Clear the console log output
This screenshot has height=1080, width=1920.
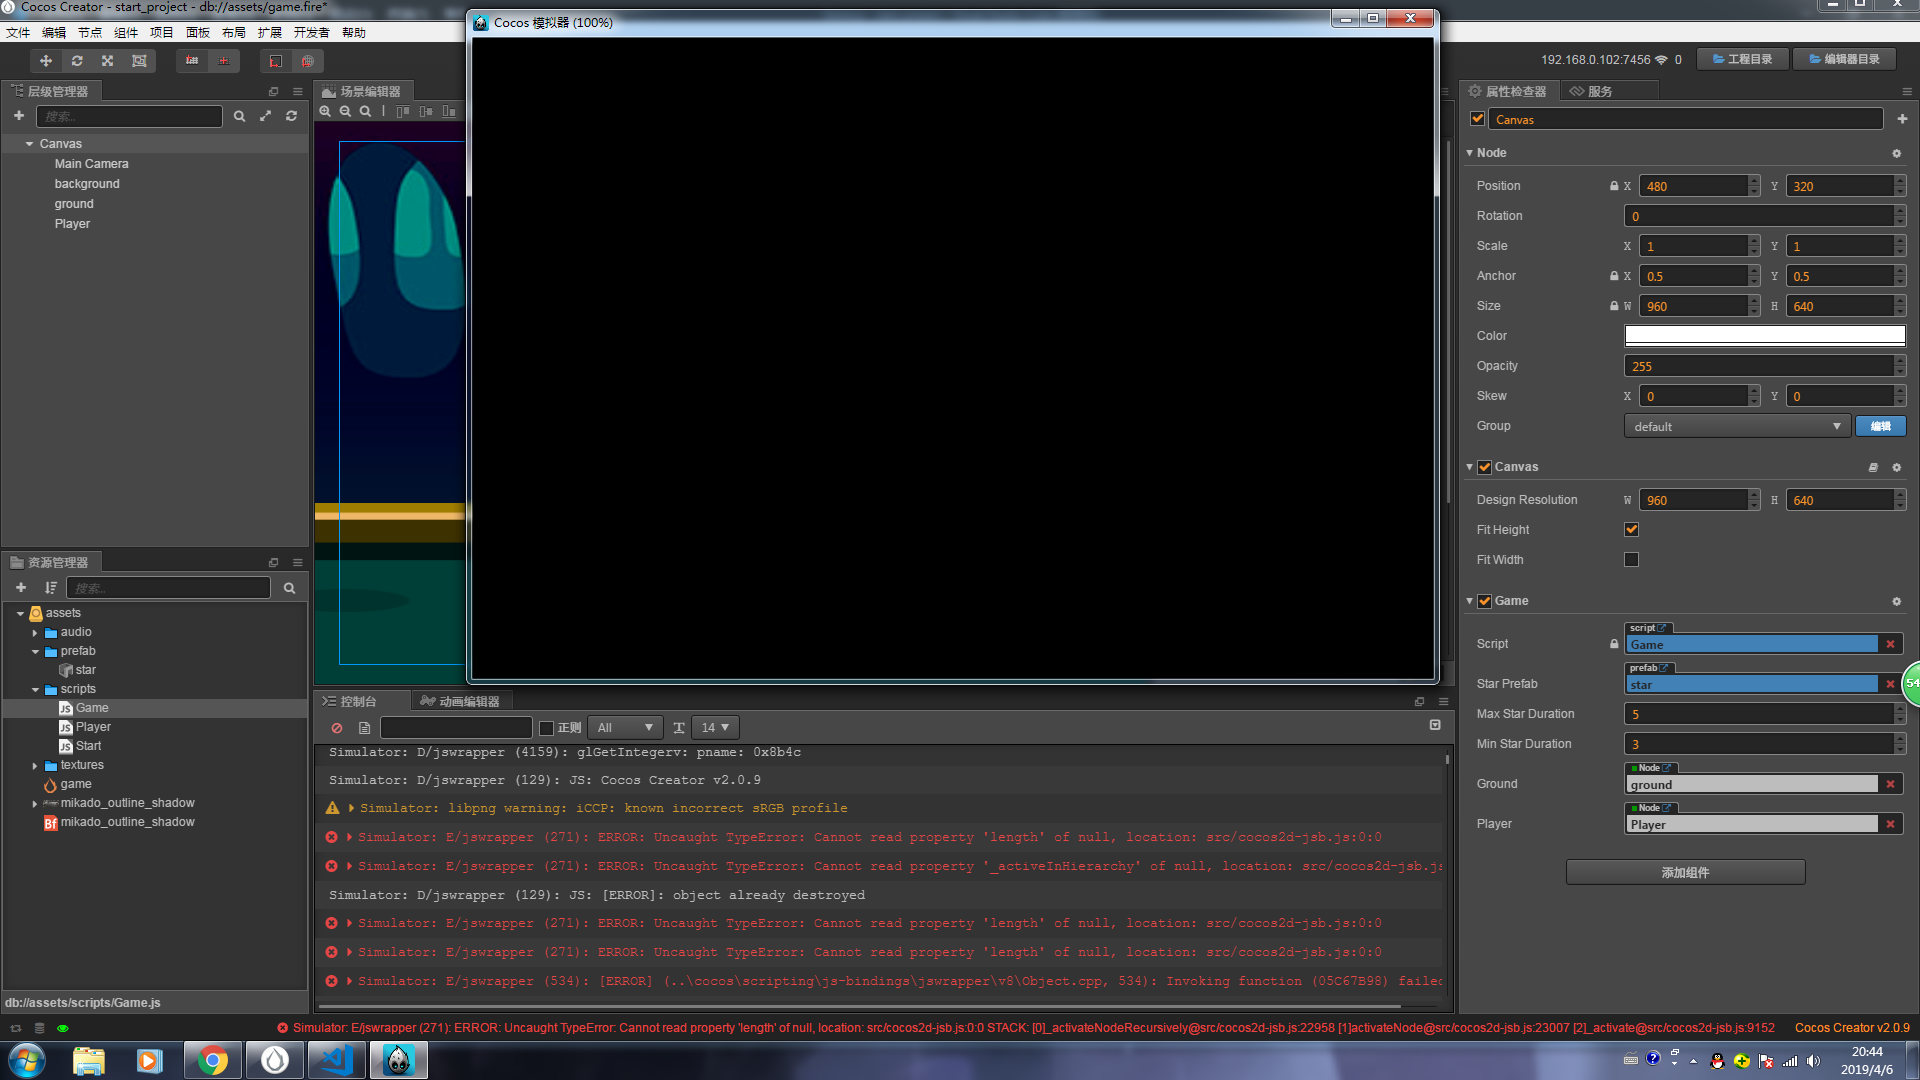[x=337, y=728]
